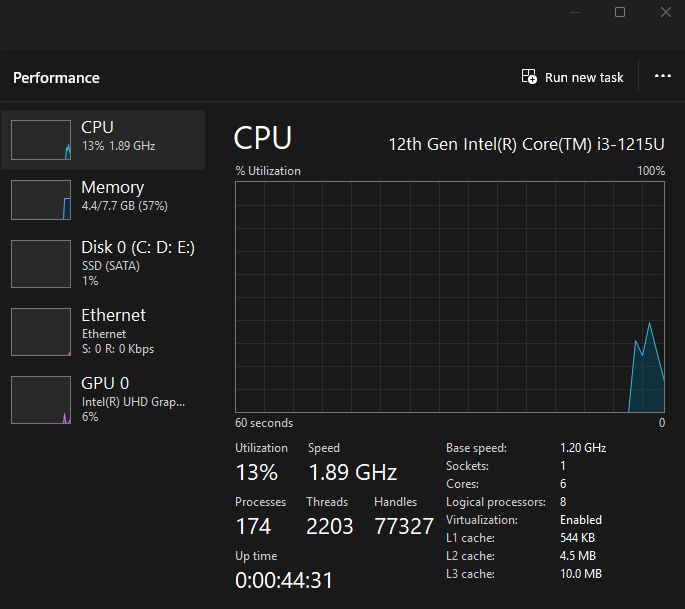Image resolution: width=685 pixels, height=609 pixels.
Task: Open the three-dot more options menu
Action: pos(662,76)
